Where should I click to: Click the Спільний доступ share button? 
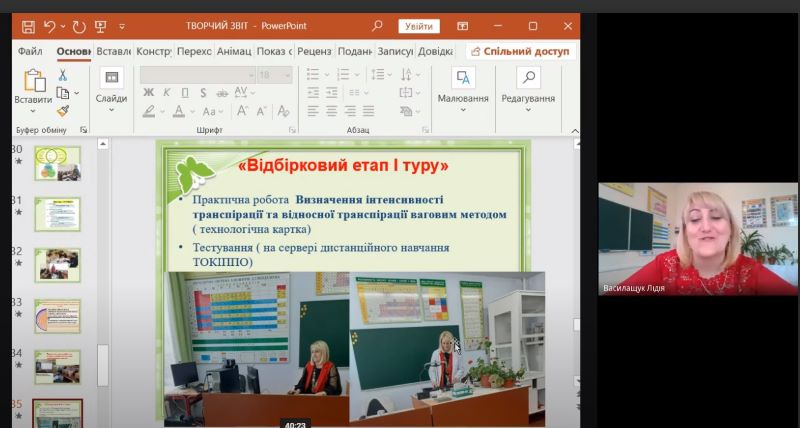[521, 52]
